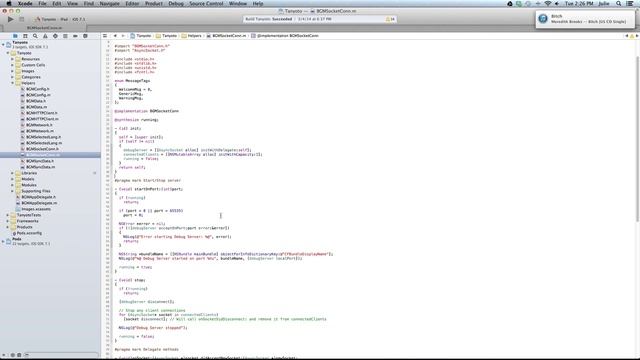This screenshot has width=640, height=360.
Task: Expand the Custom Cells folder
Action: [x=13, y=65]
